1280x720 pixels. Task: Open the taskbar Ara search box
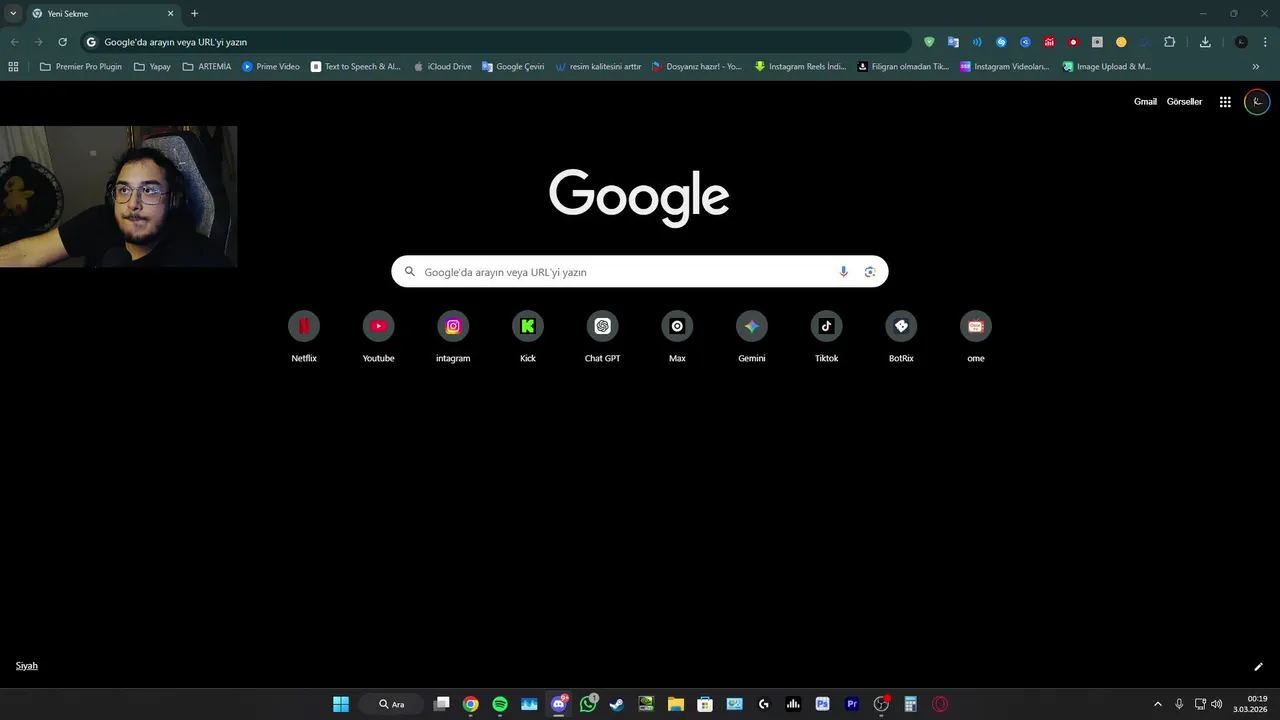(392, 704)
